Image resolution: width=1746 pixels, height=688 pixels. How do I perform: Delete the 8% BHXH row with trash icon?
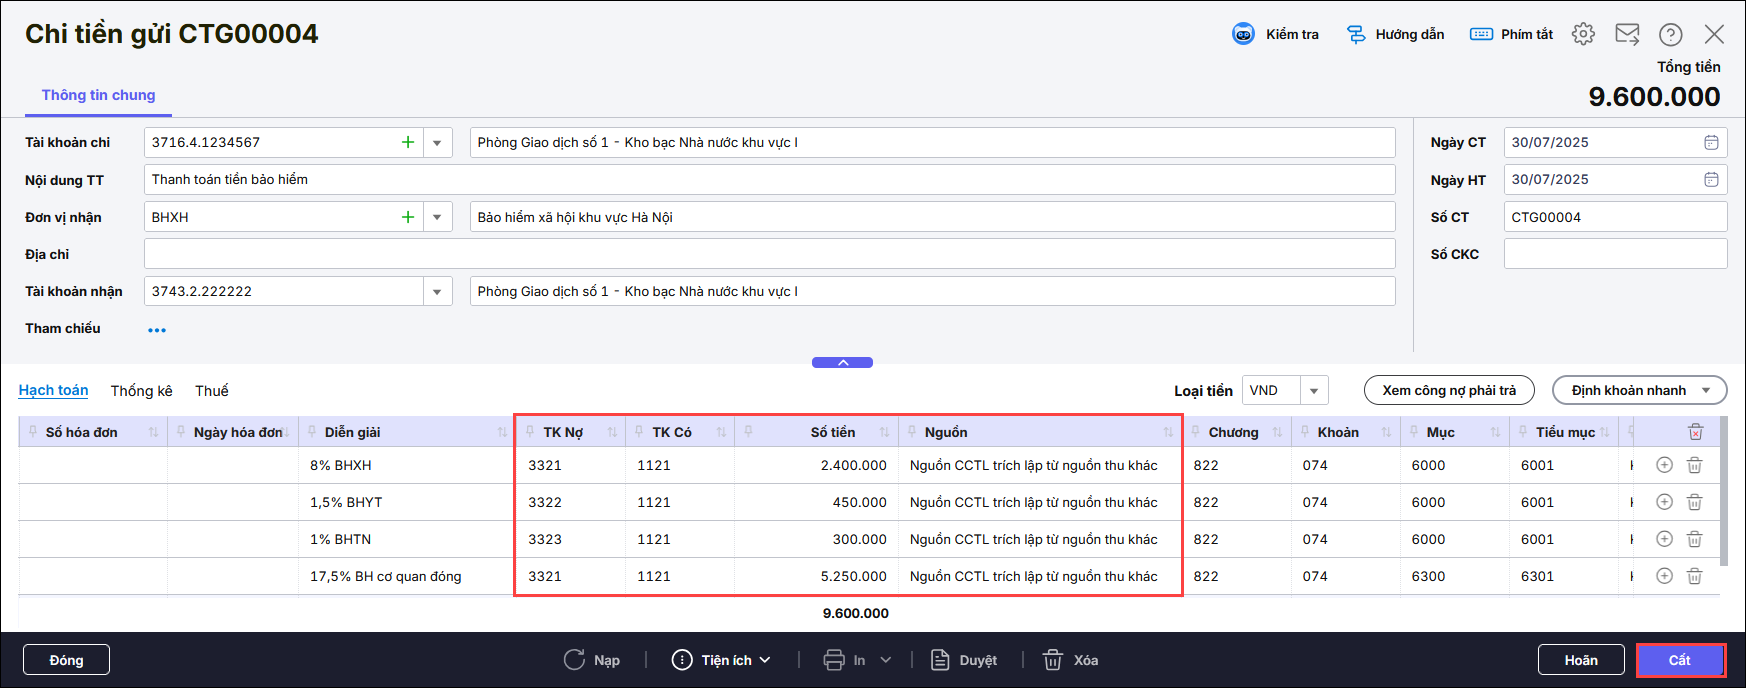coord(1694,465)
